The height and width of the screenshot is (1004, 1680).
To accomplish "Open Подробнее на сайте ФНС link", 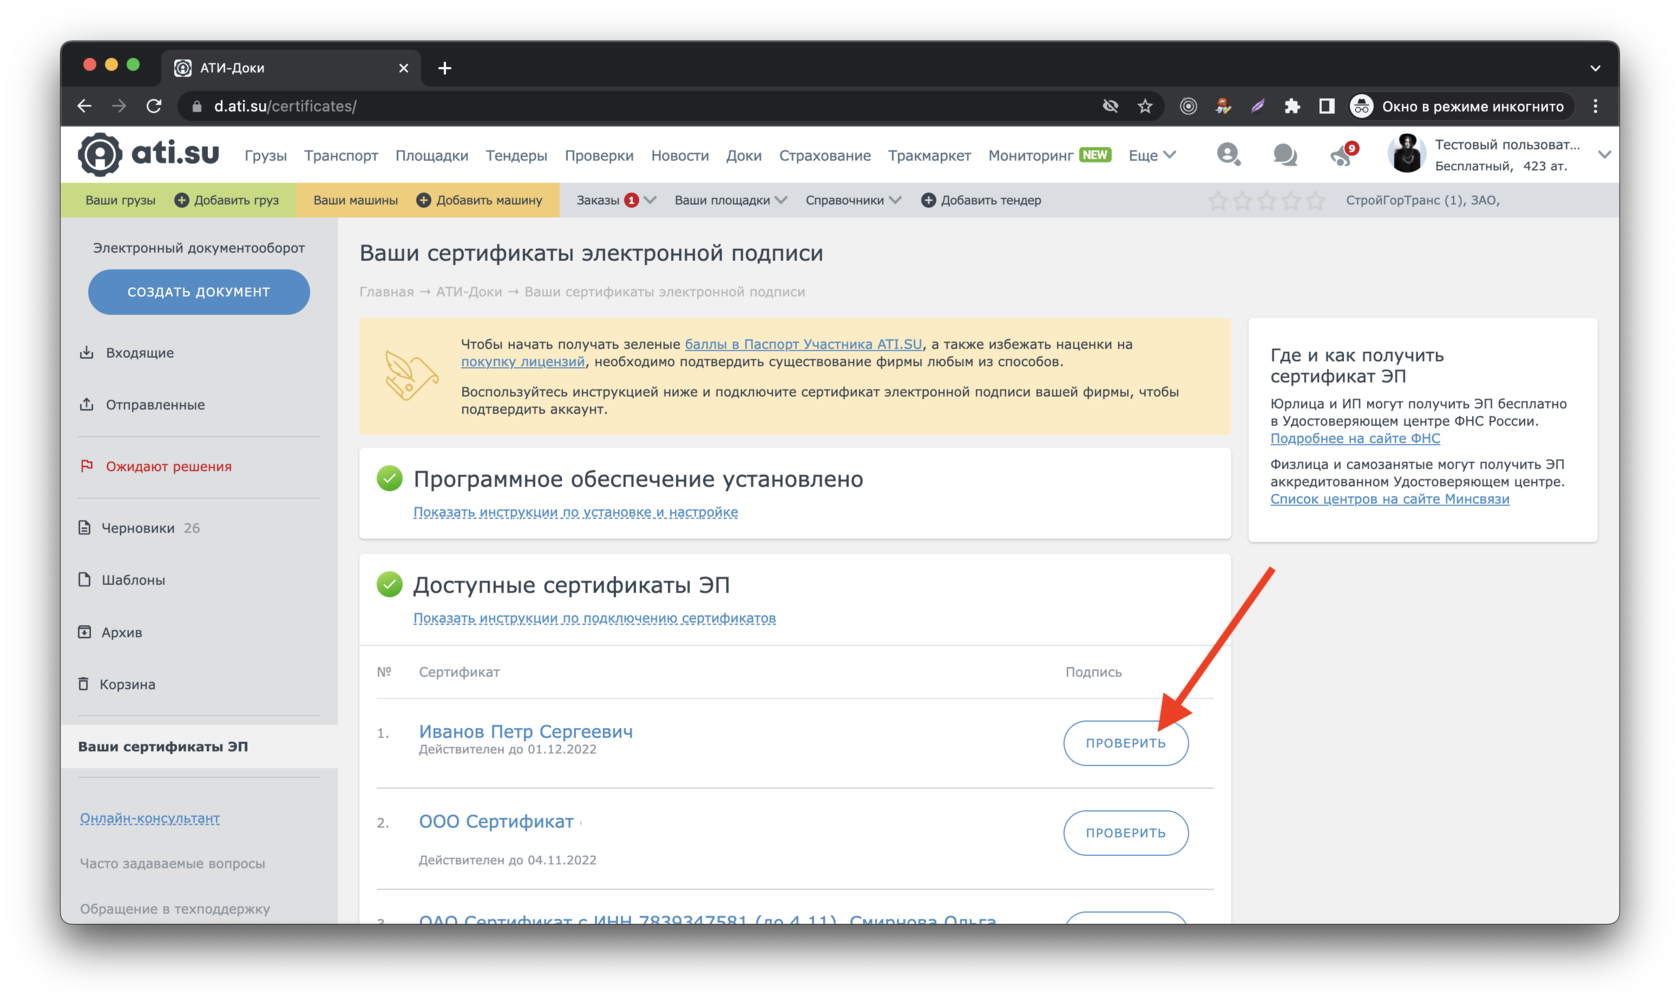I will 1355,438.
